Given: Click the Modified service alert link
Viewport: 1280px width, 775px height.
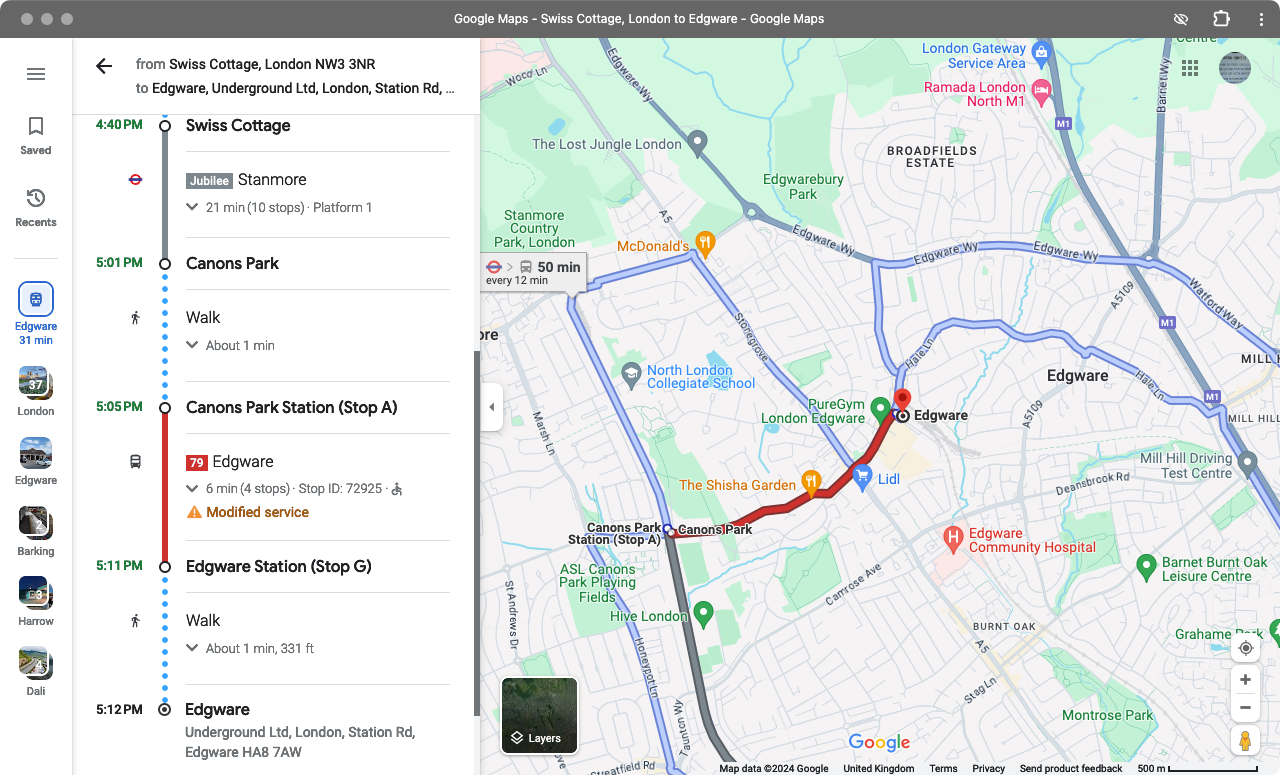Looking at the screenshot, I should tap(257, 512).
